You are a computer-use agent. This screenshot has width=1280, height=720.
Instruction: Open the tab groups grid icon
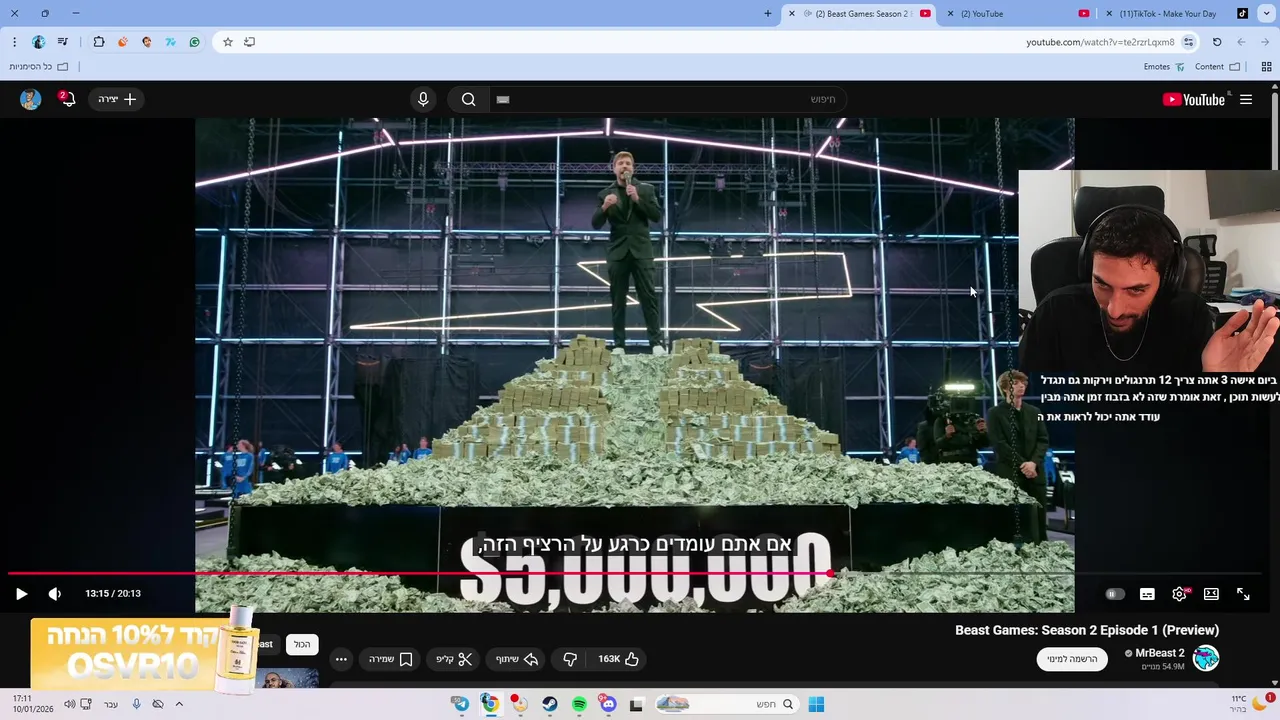pyautogui.click(x=1266, y=67)
